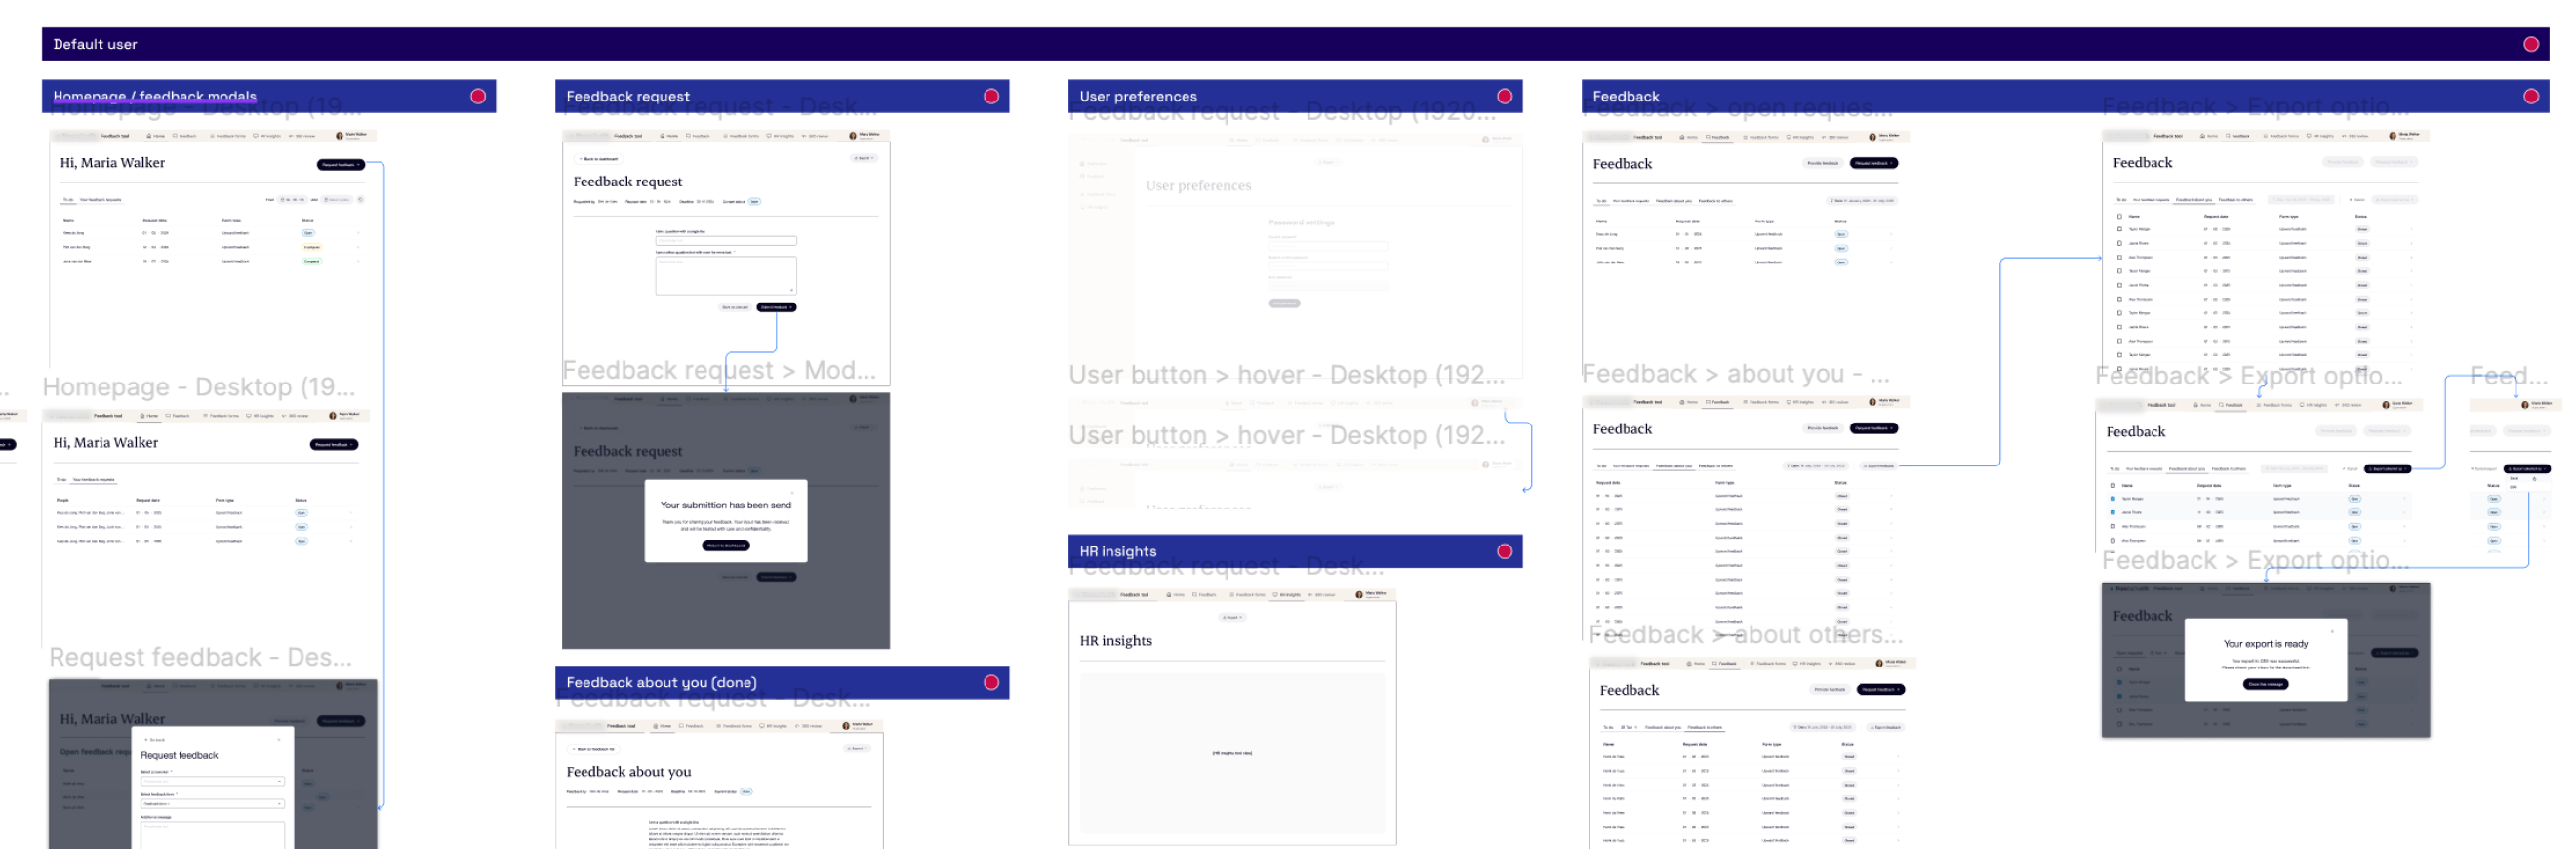Click the '[HR insights tool view]' placeholder text
This screenshot has height=849, width=2576.
pos(1232,753)
